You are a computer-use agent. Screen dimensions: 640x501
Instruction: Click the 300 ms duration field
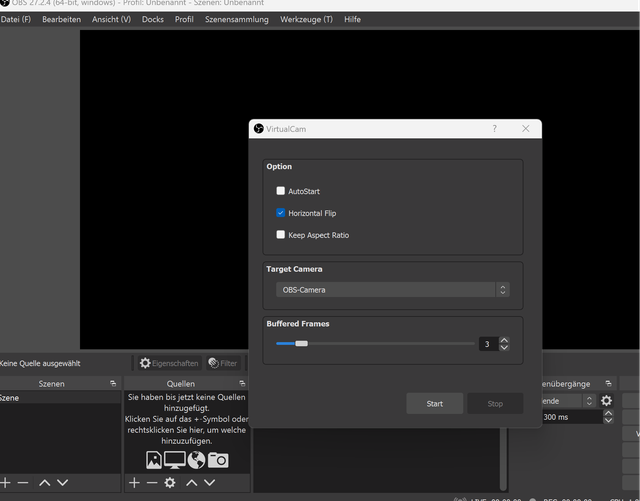pyautogui.click(x=572, y=417)
